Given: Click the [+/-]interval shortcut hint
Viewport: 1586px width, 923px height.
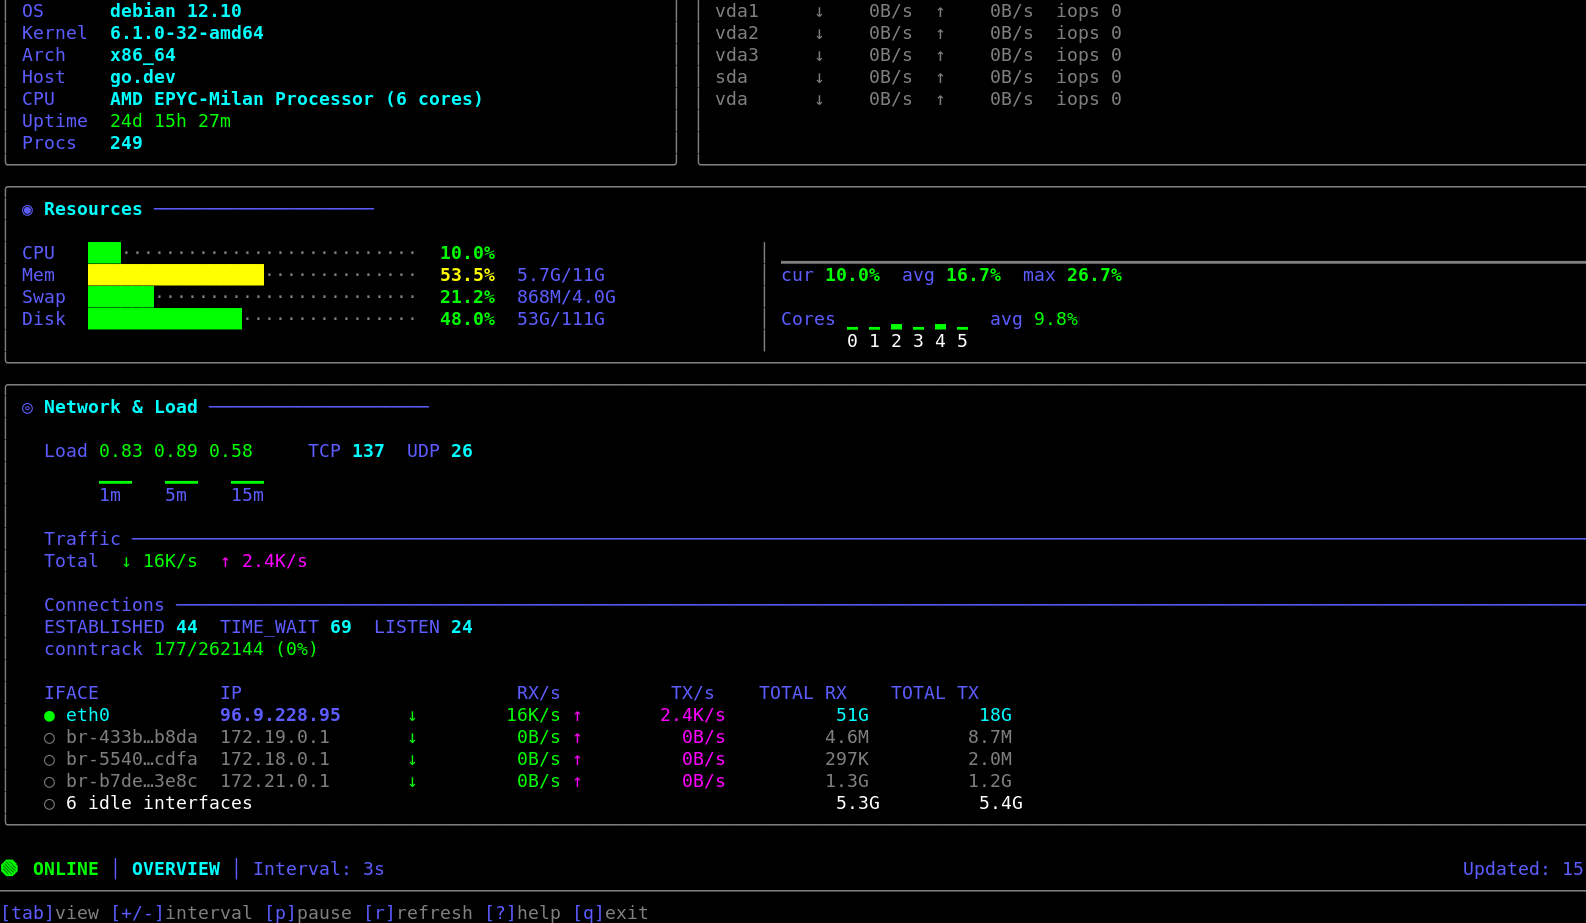Looking at the screenshot, I should (x=181, y=913).
